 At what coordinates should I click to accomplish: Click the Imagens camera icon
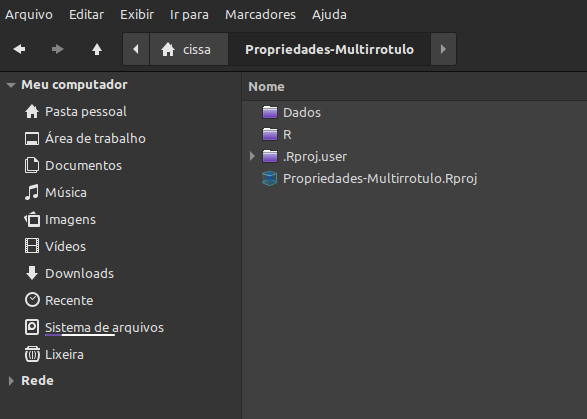pos(32,219)
